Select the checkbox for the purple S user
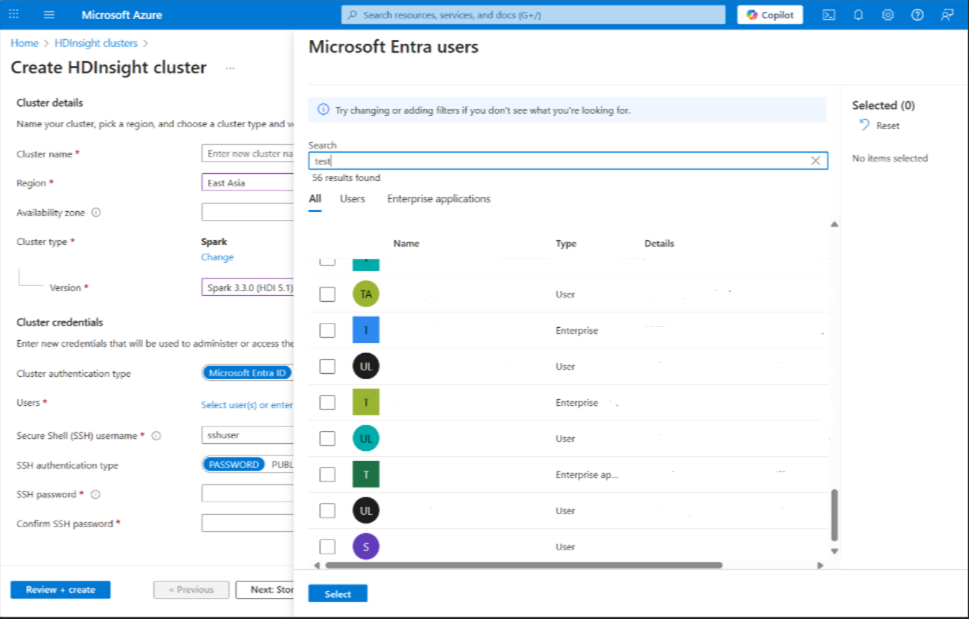The image size is (969, 619). 327,547
